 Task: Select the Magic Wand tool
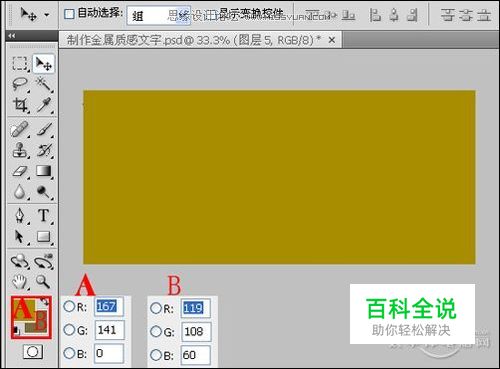44,84
